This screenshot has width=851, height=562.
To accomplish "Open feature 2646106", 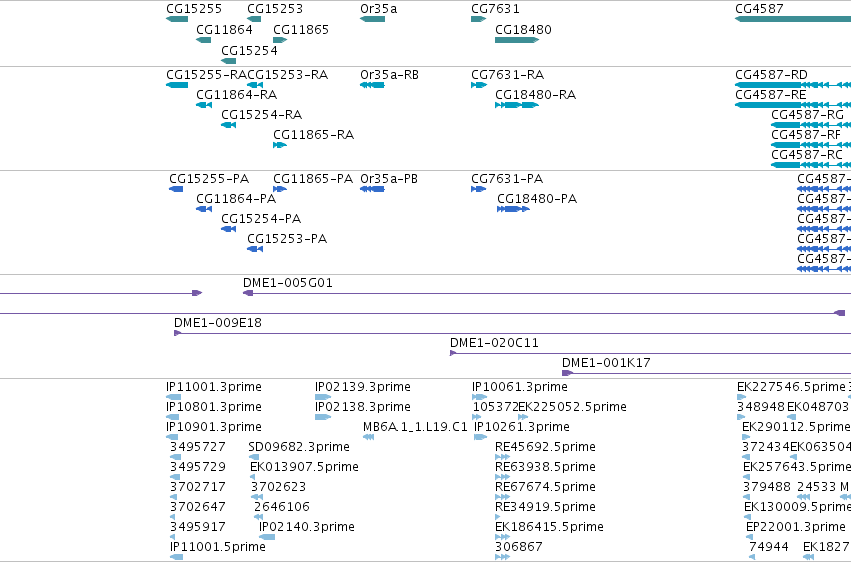I will click(x=282, y=507).
